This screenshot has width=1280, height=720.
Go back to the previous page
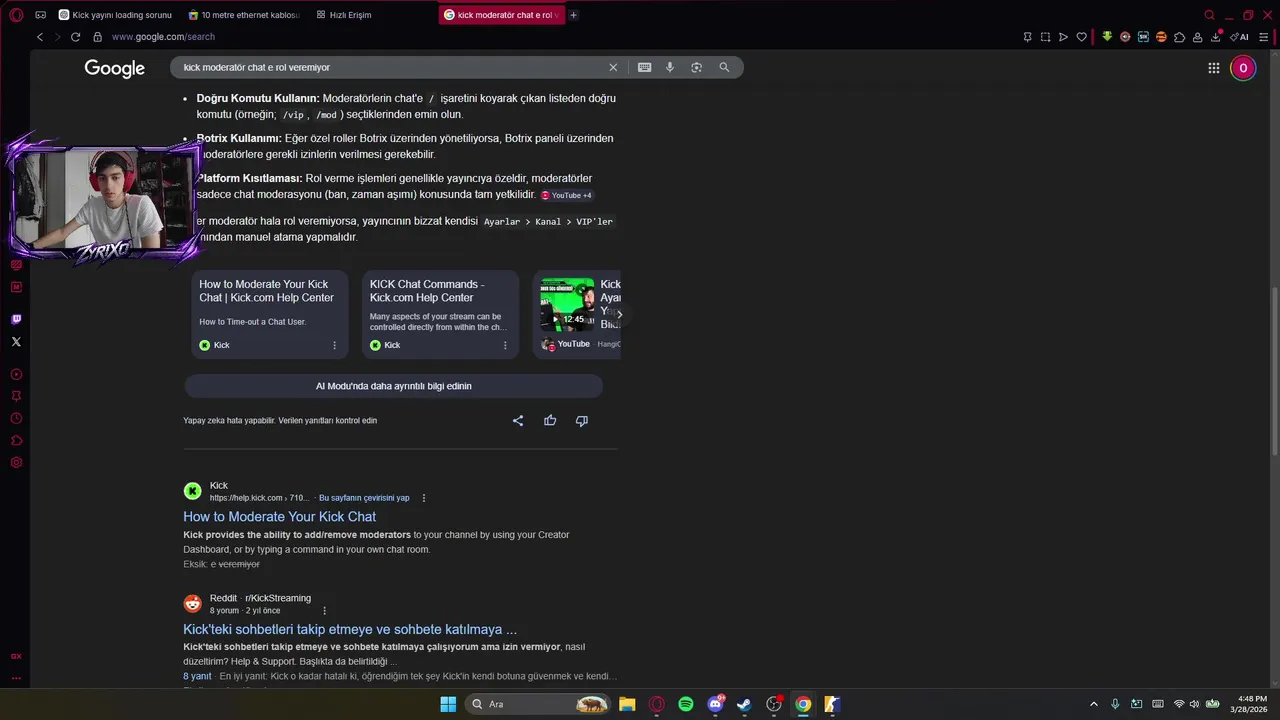click(x=40, y=37)
